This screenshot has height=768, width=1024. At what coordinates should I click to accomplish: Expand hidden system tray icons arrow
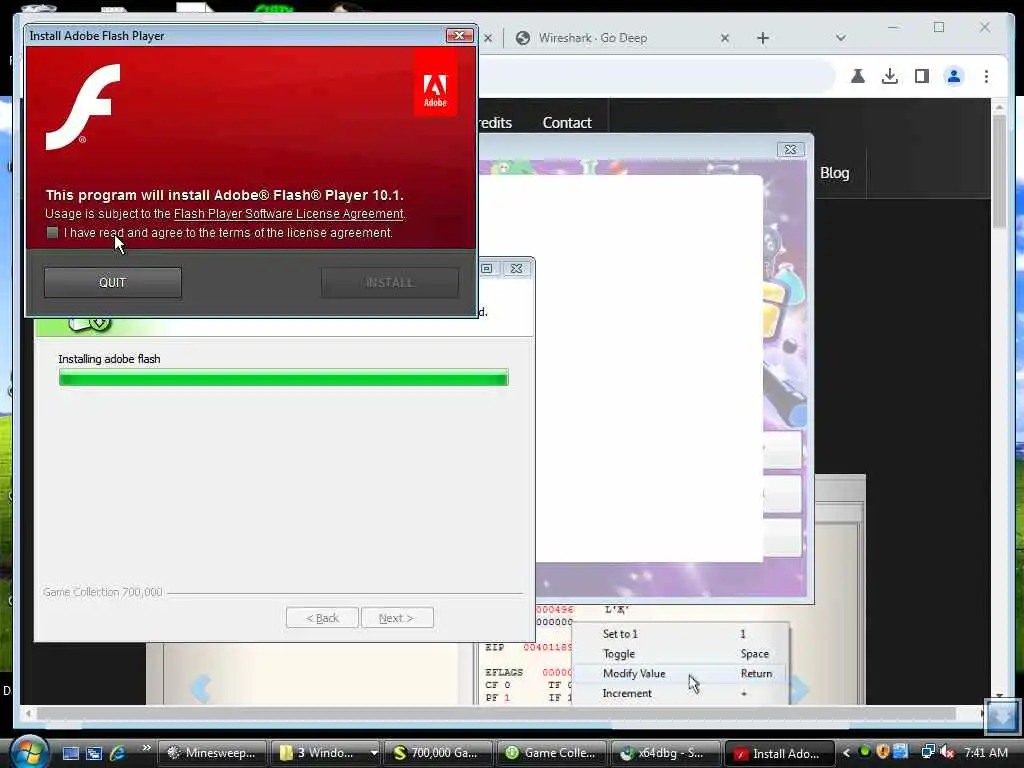pyautogui.click(x=846, y=753)
